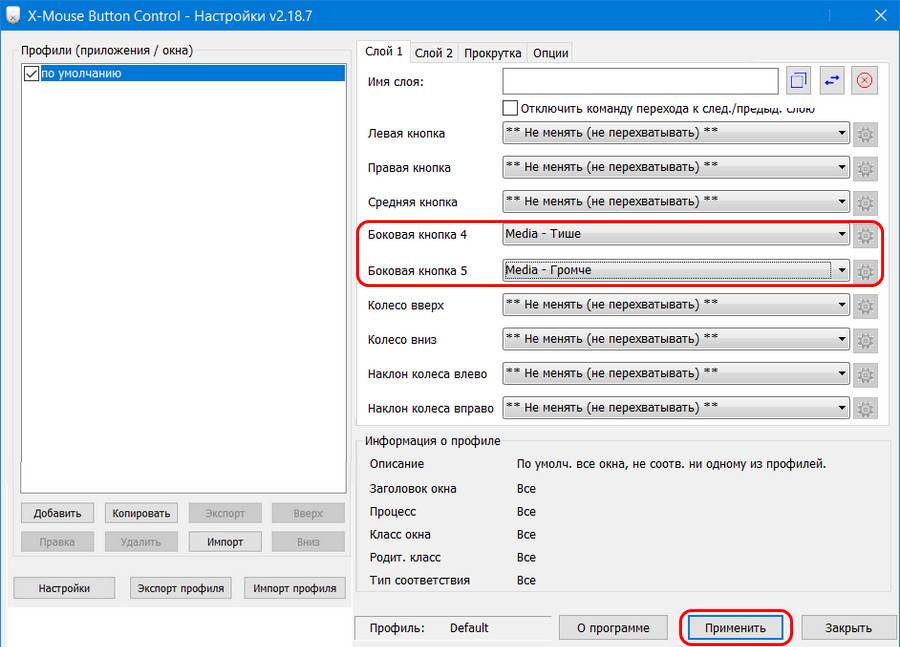This screenshot has height=647, width=900.
Task: Open gear settings for Боковая кнопка 4
Action: [866, 235]
